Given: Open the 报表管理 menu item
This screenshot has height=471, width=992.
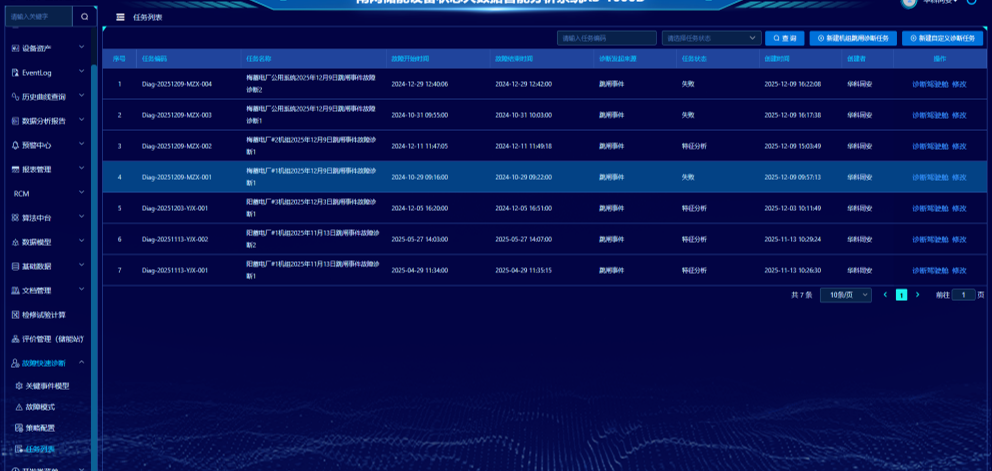Looking at the screenshot, I should tap(37, 170).
